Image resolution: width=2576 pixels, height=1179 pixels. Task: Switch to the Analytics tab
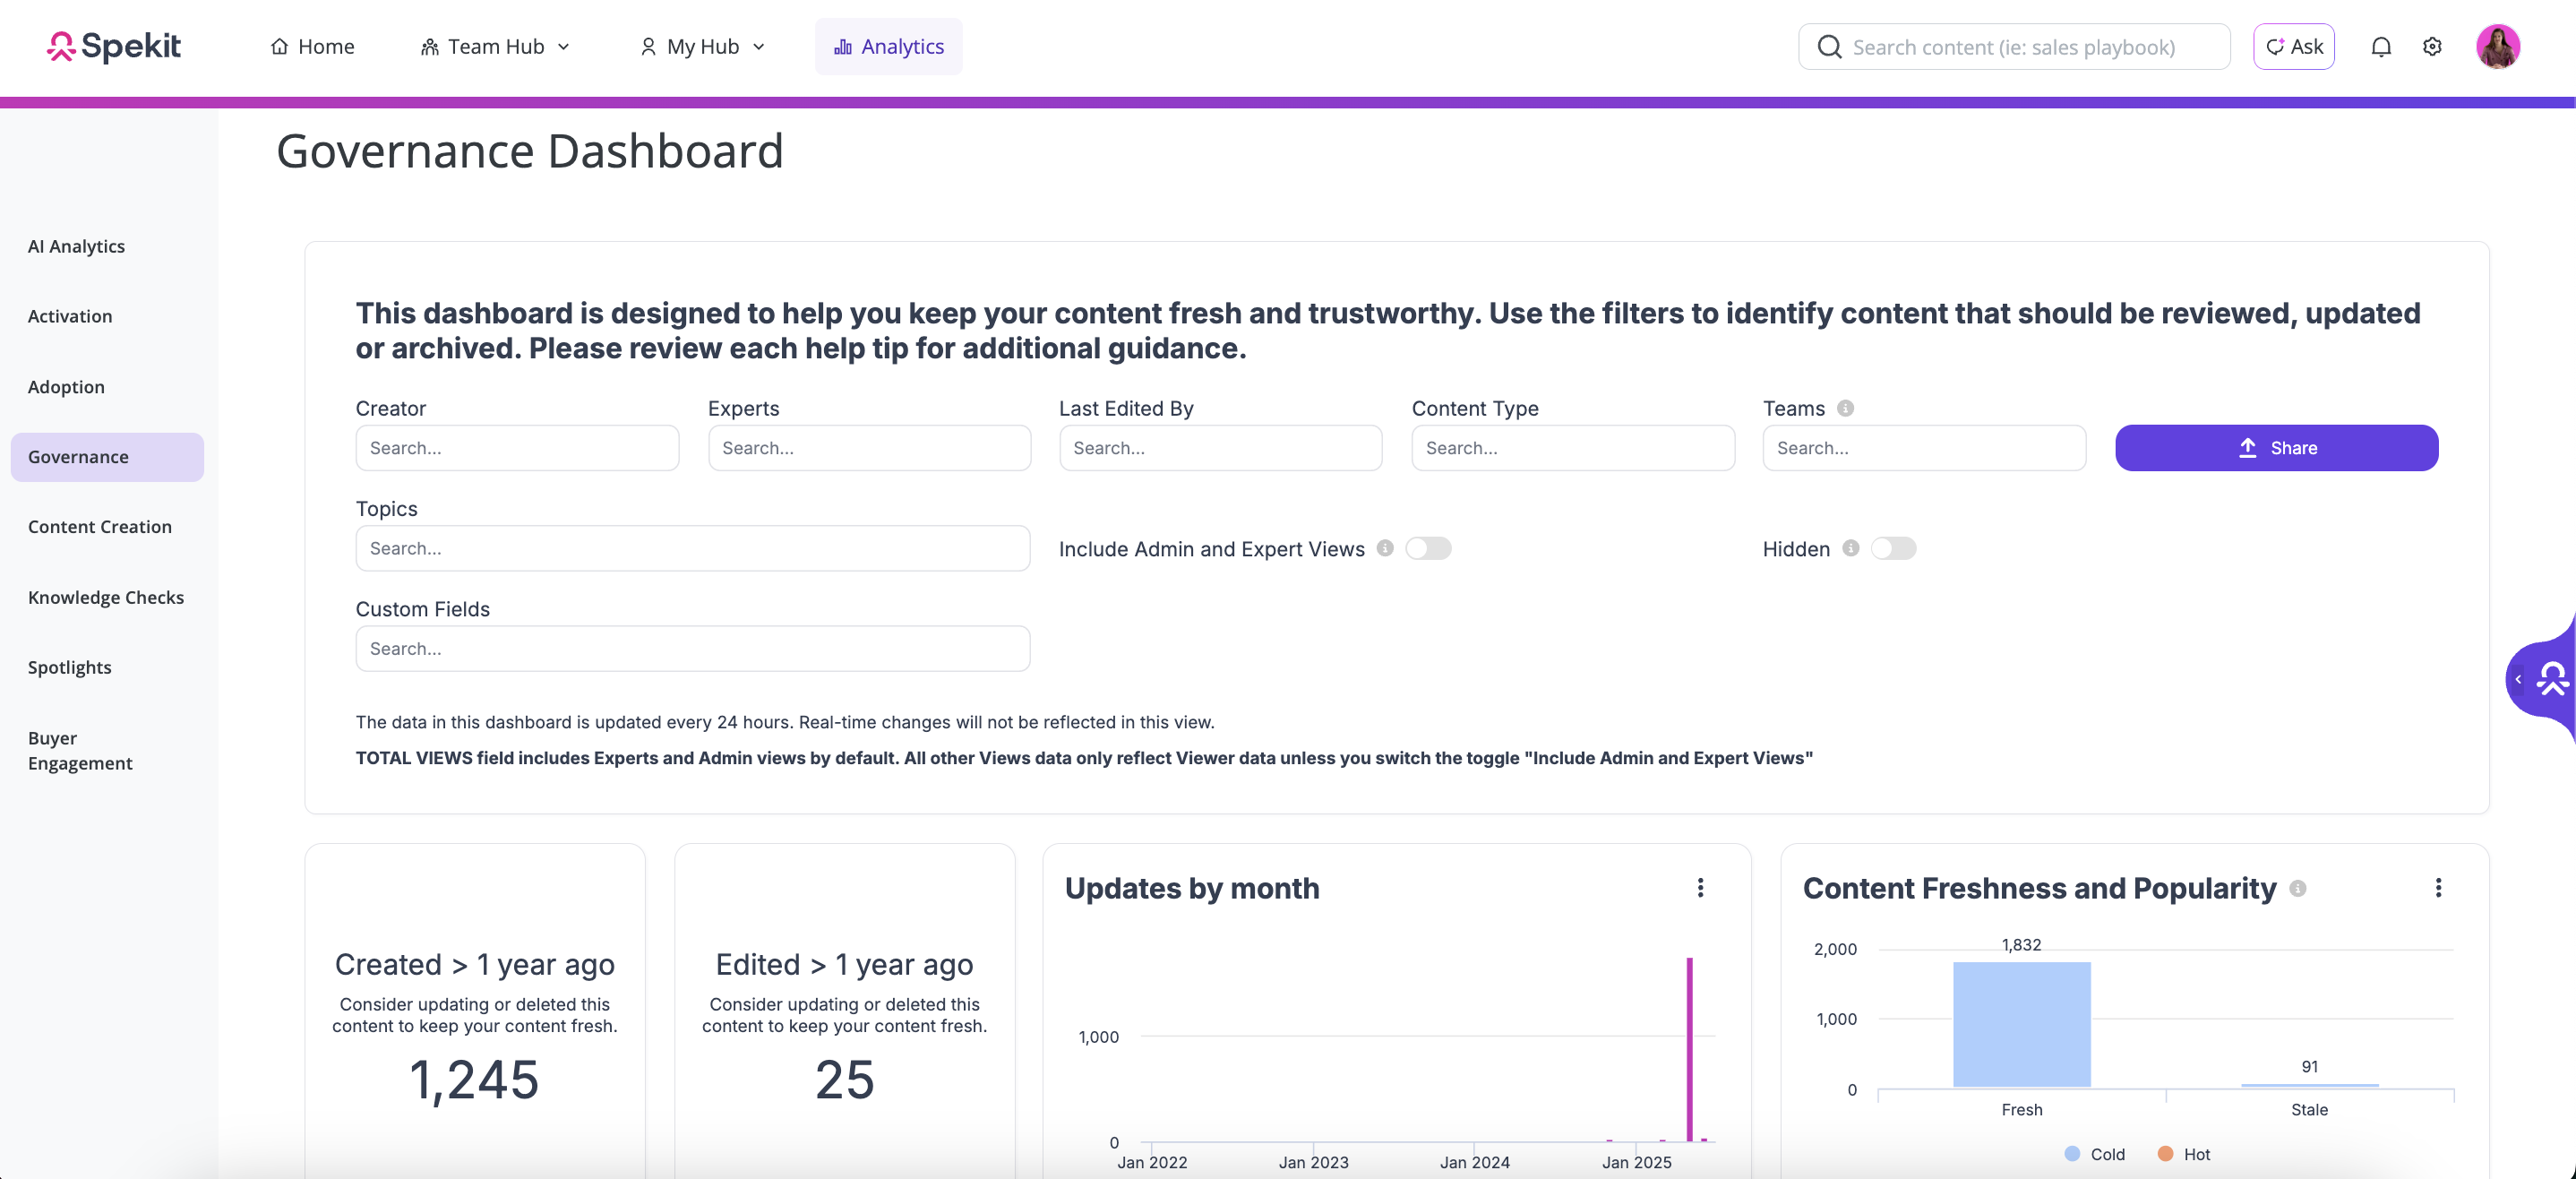click(888, 47)
